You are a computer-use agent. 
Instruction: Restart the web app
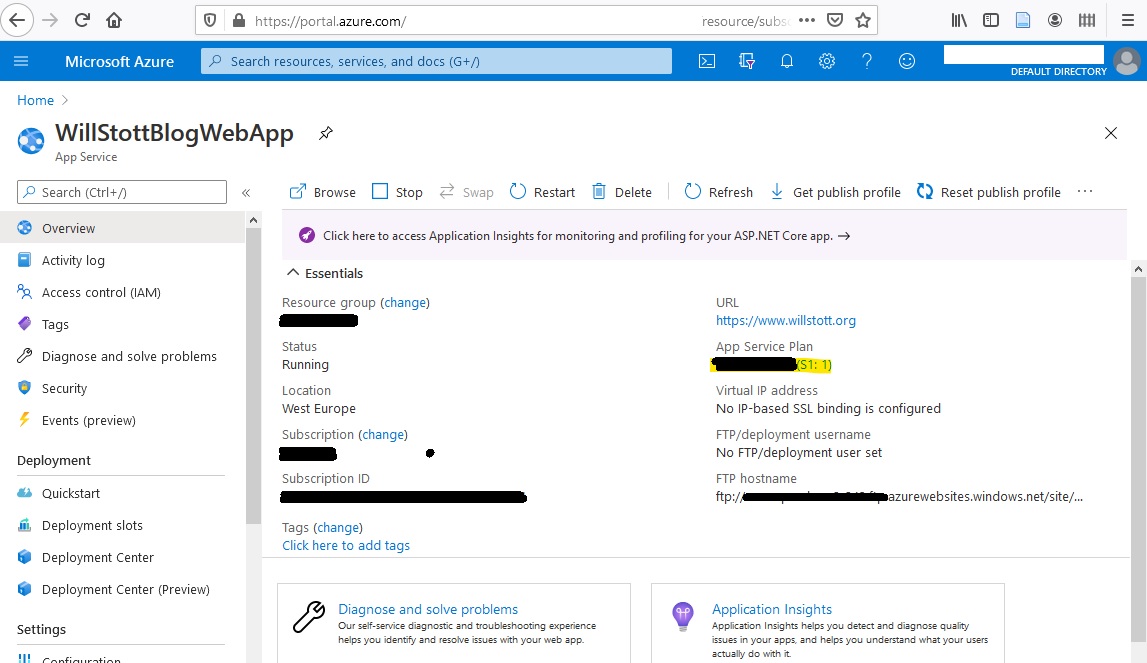541,191
